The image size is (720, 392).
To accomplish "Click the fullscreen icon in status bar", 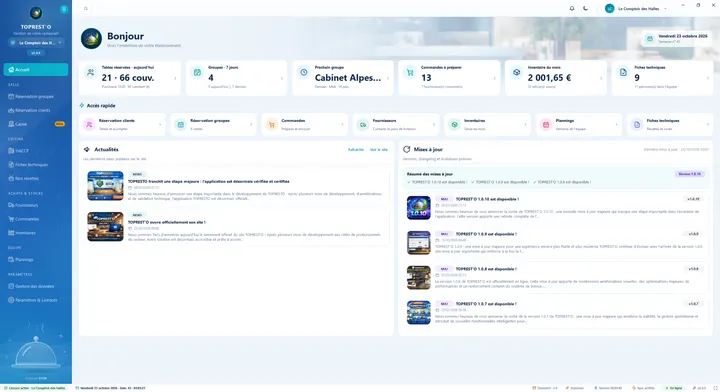I will tap(715, 388).
